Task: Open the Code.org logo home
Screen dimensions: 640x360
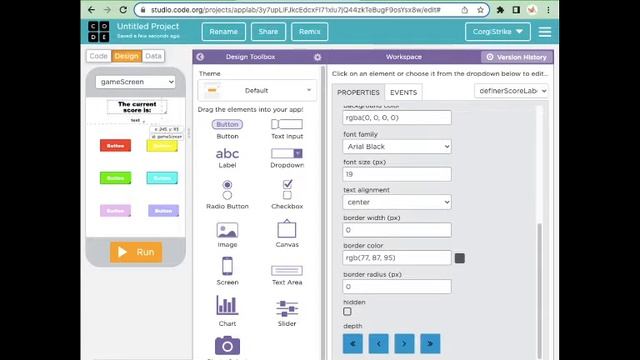Action: [98, 31]
